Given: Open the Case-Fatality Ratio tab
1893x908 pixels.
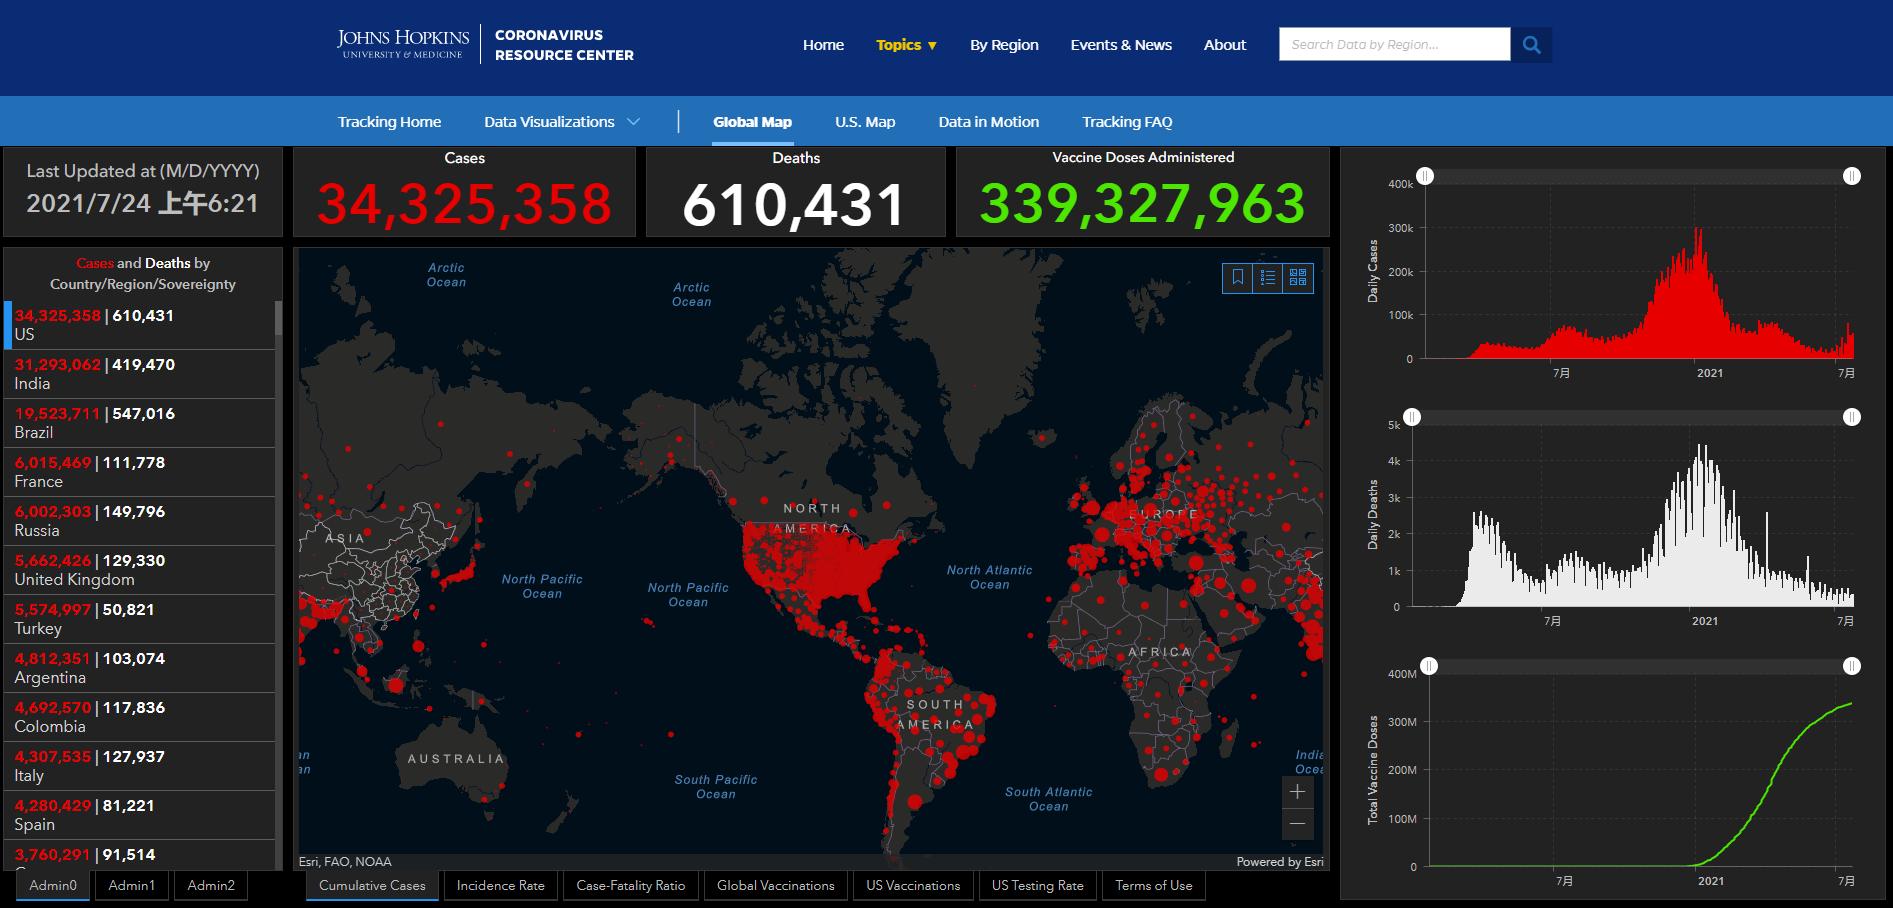Looking at the screenshot, I should tap(631, 886).
